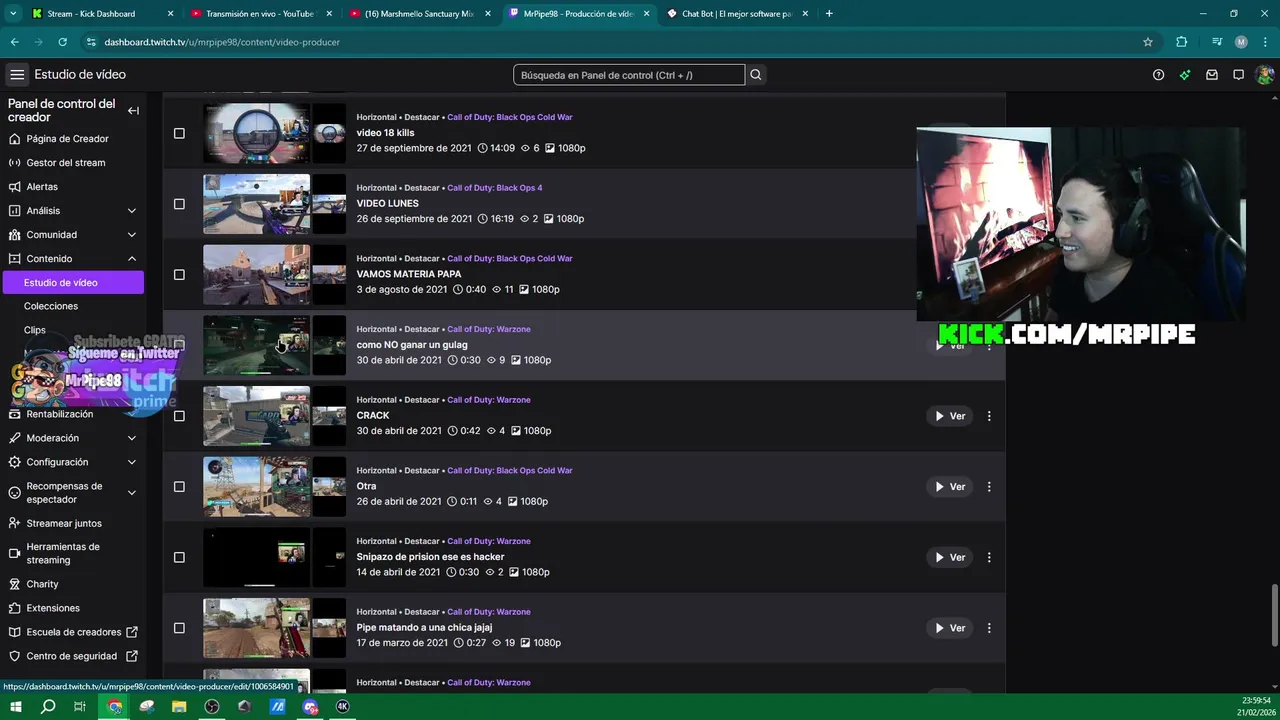Open Centro de seguridad external link
Viewport: 1280px width, 720px height.
[73, 656]
